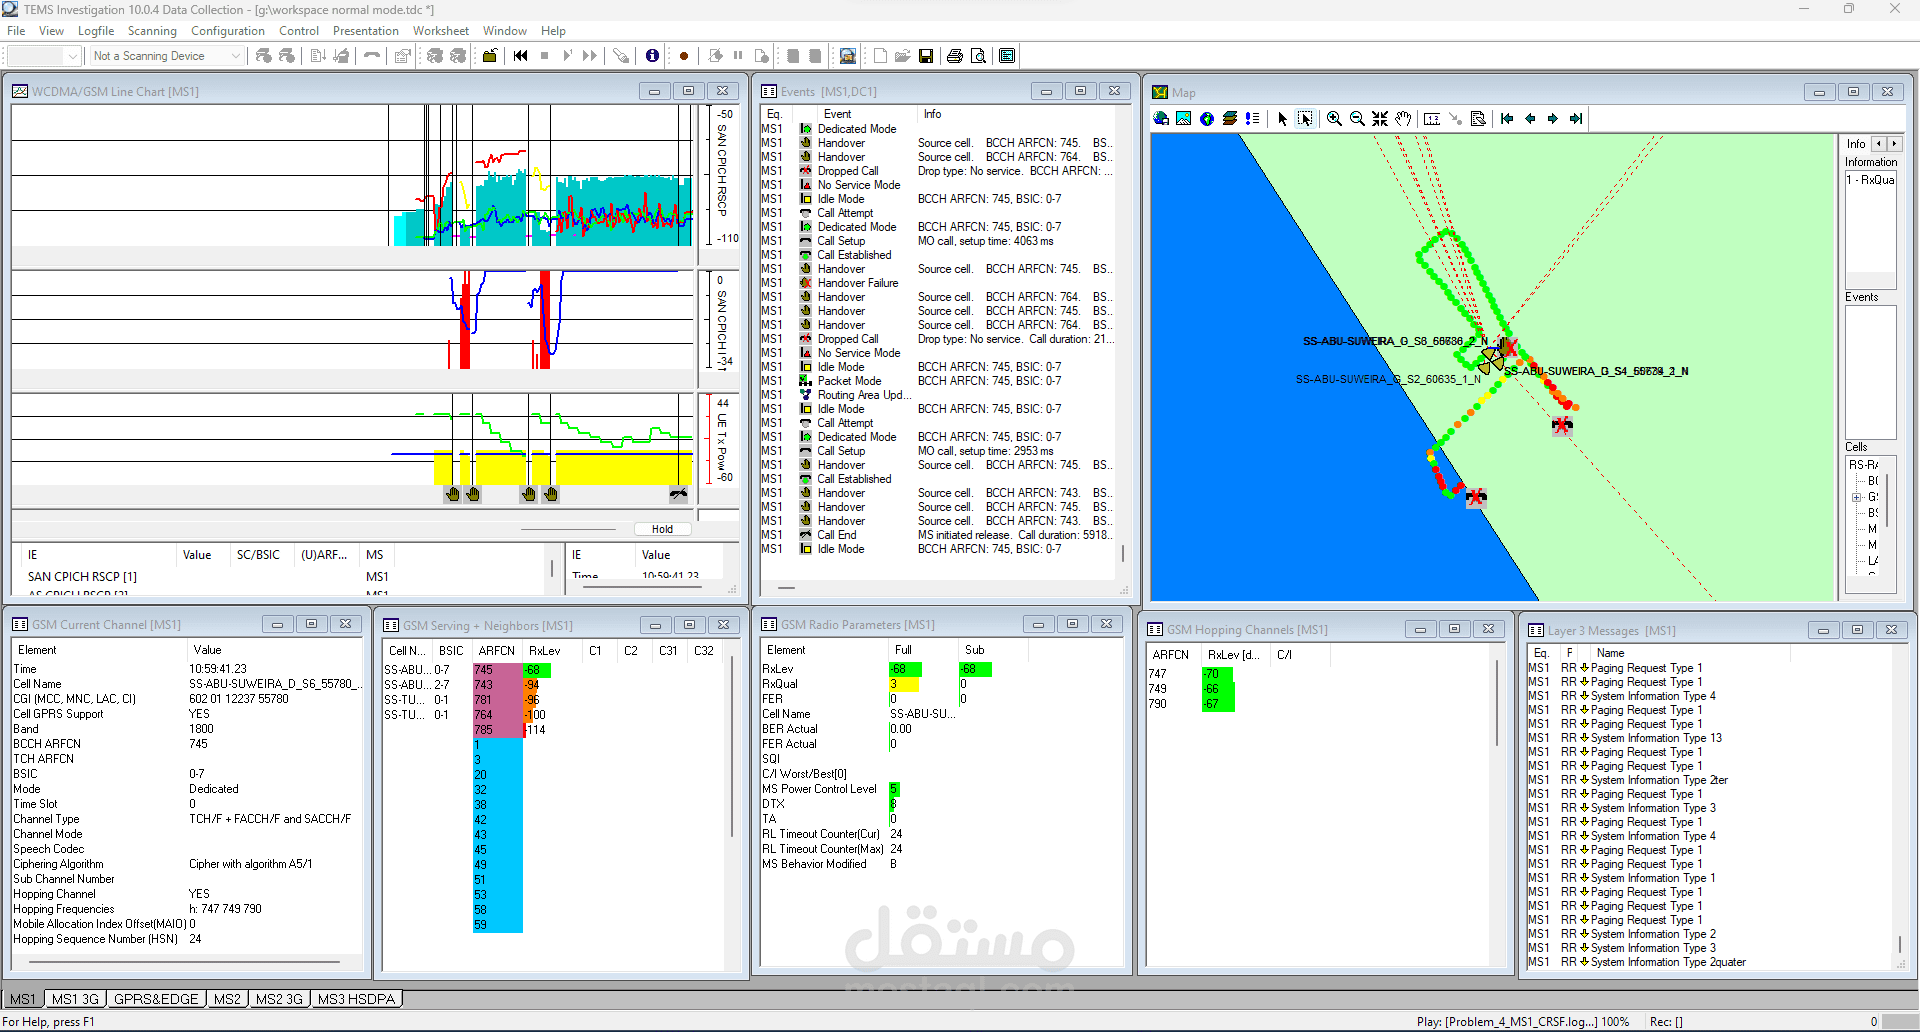Click the blue information icon in toolbar
The height and width of the screenshot is (1032, 1920).
[x=652, y=56]
